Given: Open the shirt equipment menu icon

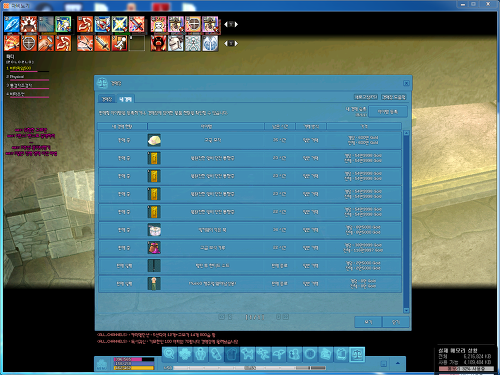Looking at the screenshot, I should 232,354.
